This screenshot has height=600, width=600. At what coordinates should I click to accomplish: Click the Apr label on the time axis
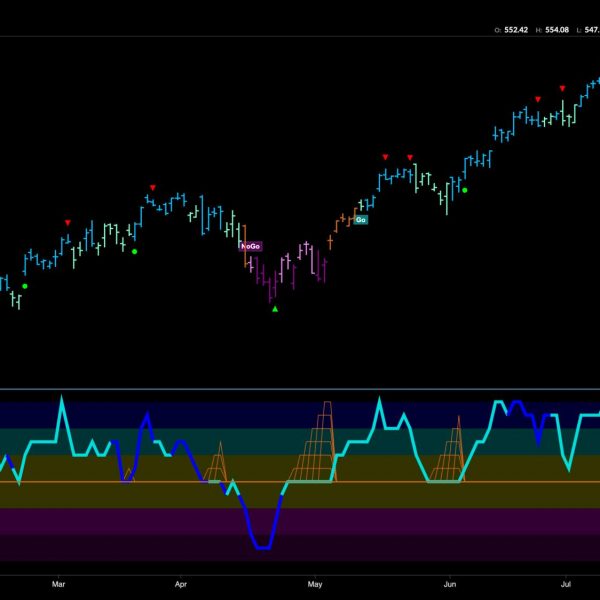pyautogui.click(x=181, y=584)
